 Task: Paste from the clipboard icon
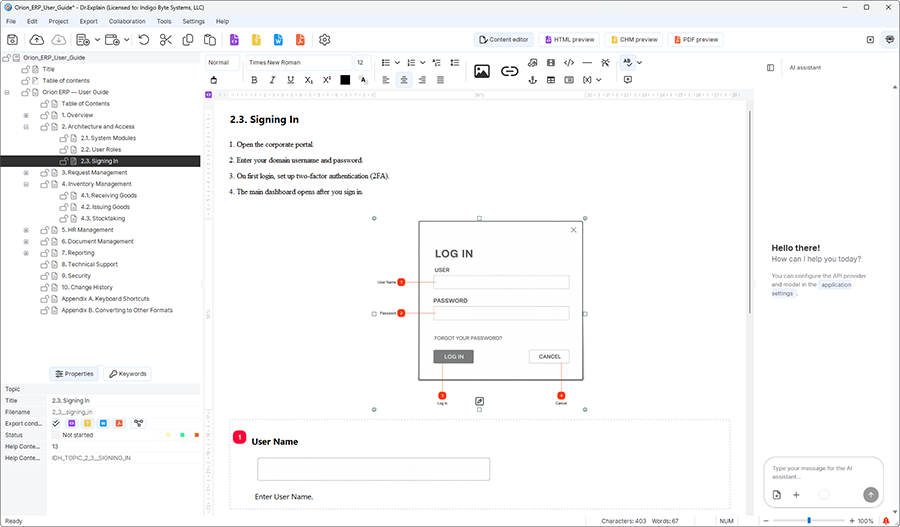(x=210, y=40)
